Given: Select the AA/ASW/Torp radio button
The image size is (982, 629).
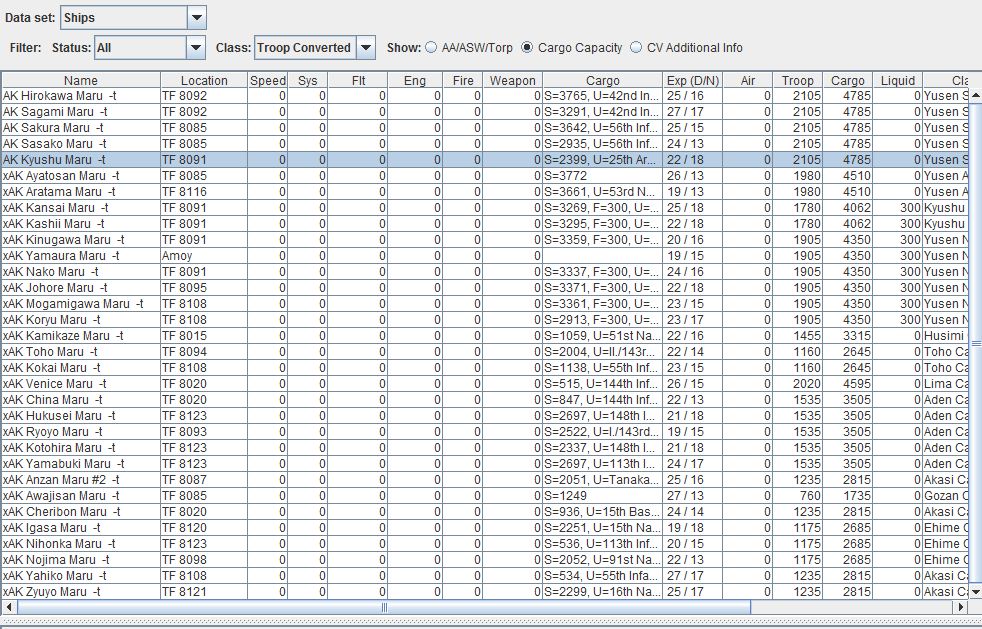Looking at the screenshot, I should [431, 48].
